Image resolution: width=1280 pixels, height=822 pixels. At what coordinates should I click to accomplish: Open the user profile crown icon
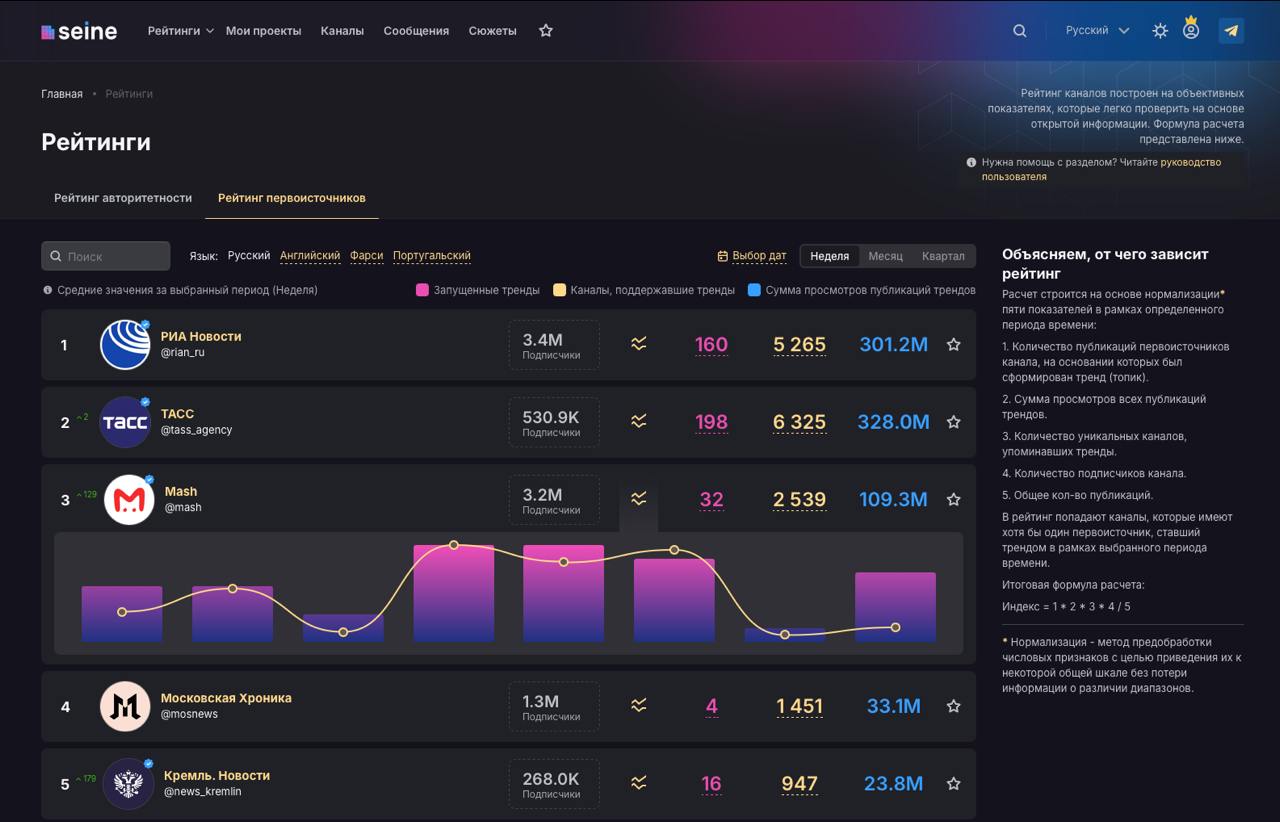click(1191, 29)
